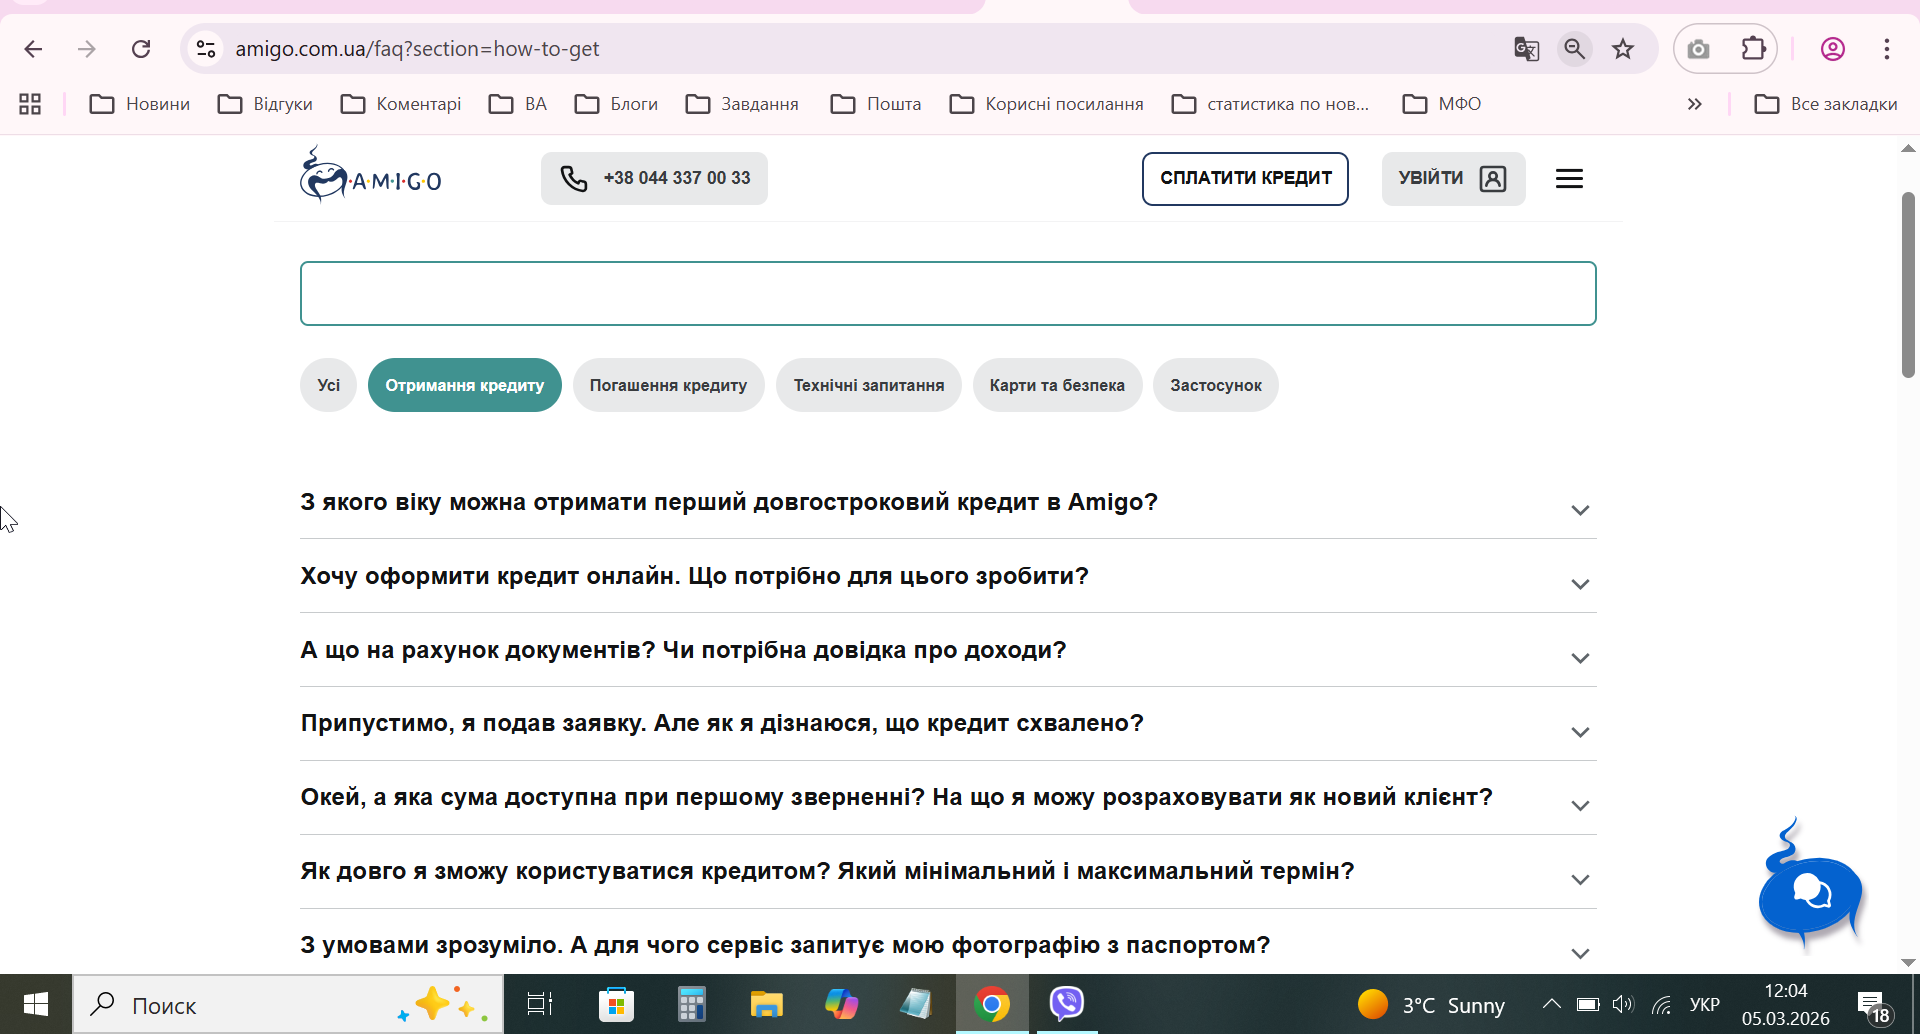
Task: Open the Пошта bookmarks folder
Action: coord(876,104)
